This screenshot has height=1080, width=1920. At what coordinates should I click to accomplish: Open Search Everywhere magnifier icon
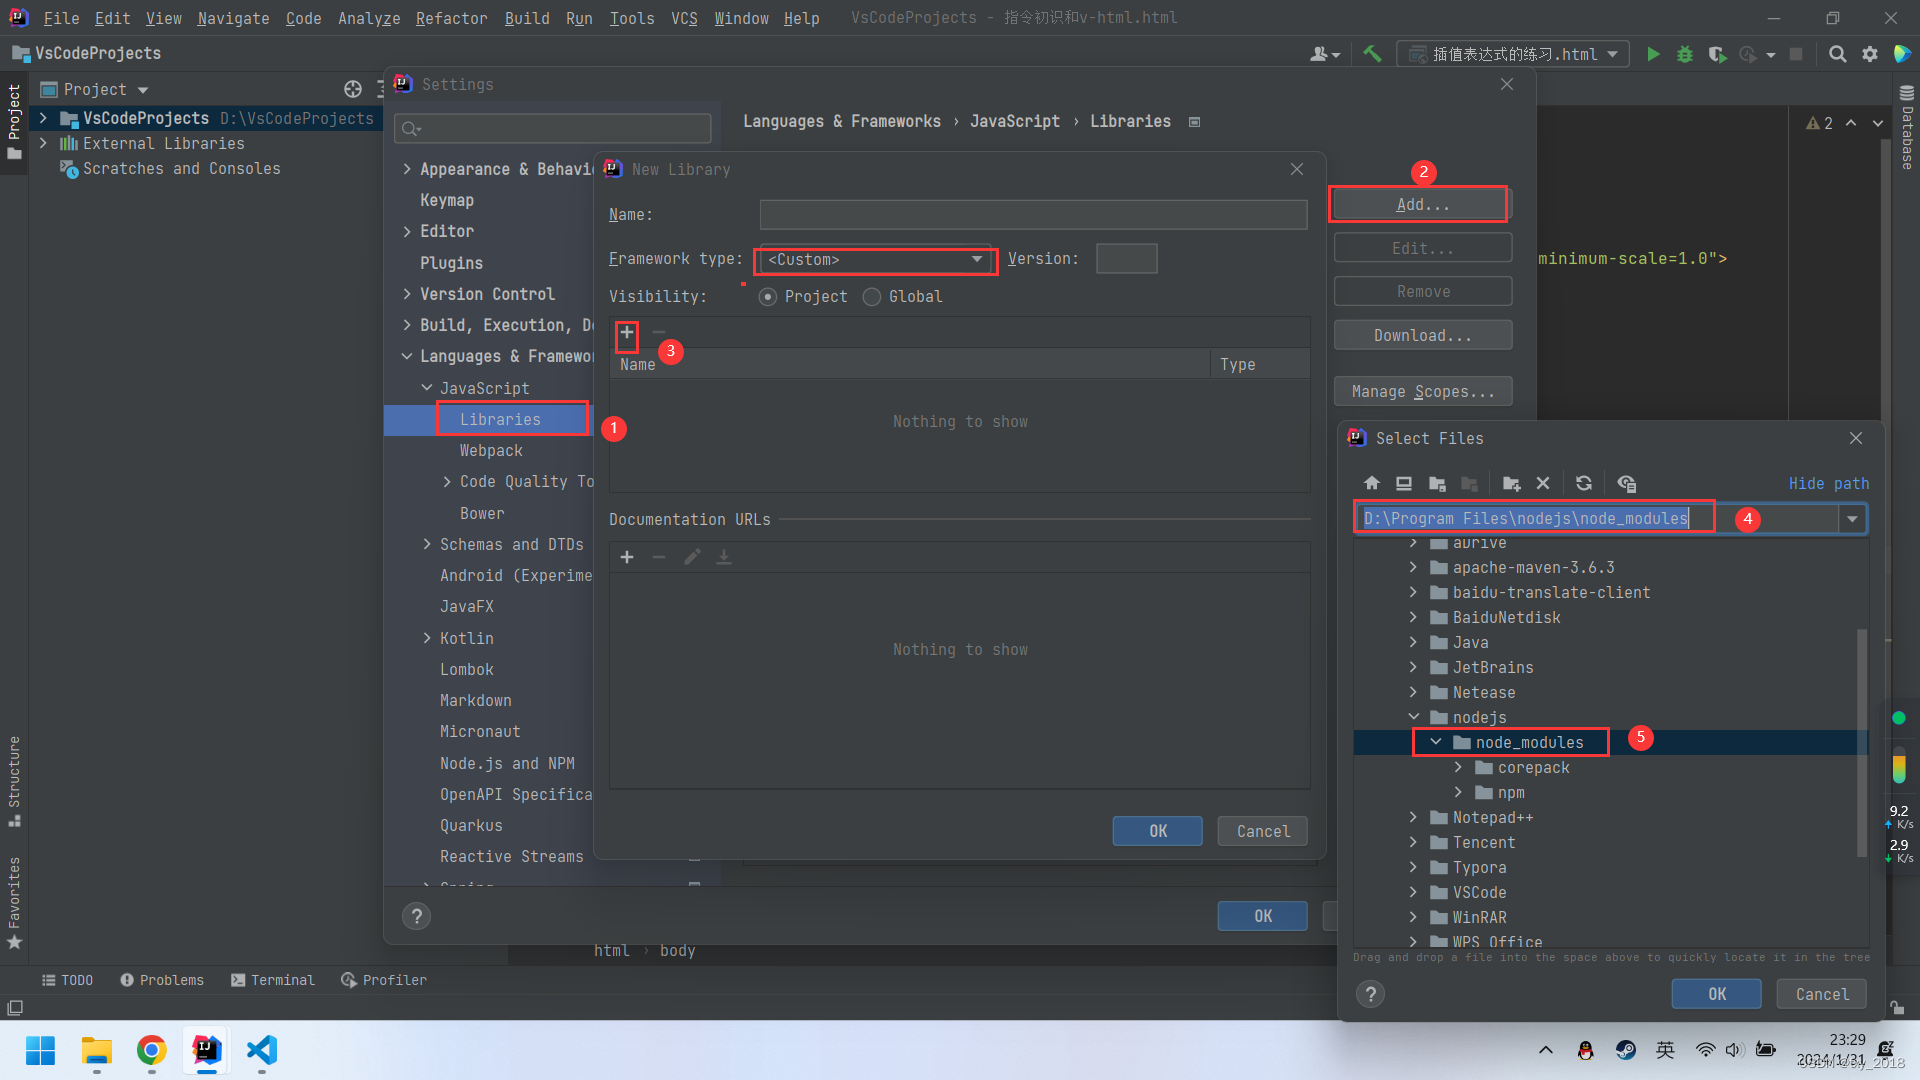pos(1838,54)
